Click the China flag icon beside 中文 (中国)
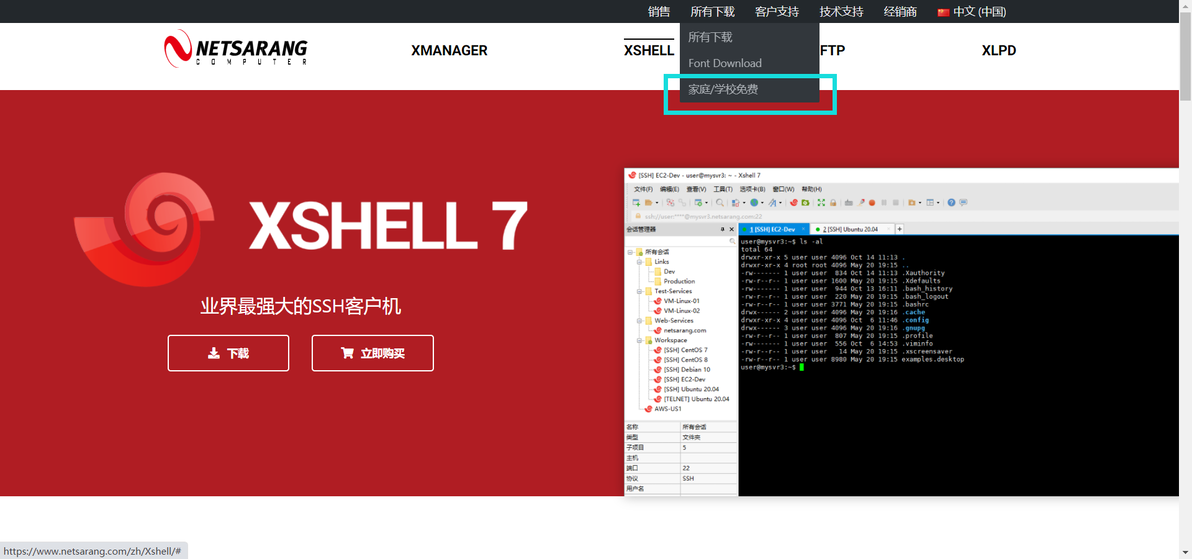Image resolution: width=1192 pixels, height=559 pixels. [x=943, y=11]
